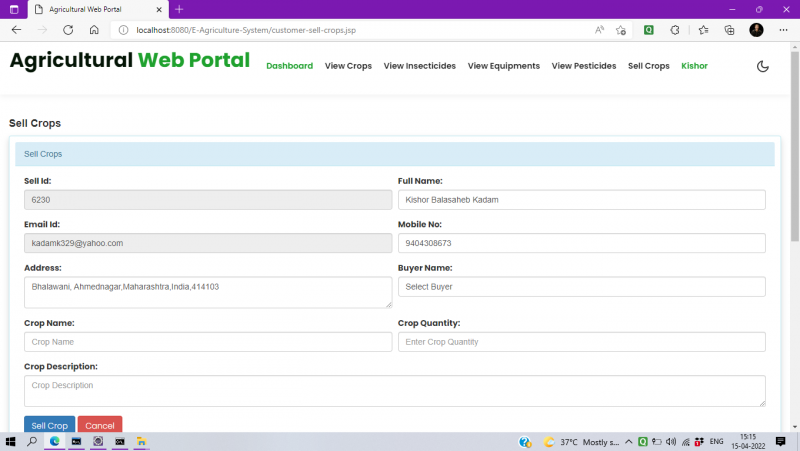Click the Full Name field
The height and width of the screenshot is (451, 800).
(x=582, y=200)
